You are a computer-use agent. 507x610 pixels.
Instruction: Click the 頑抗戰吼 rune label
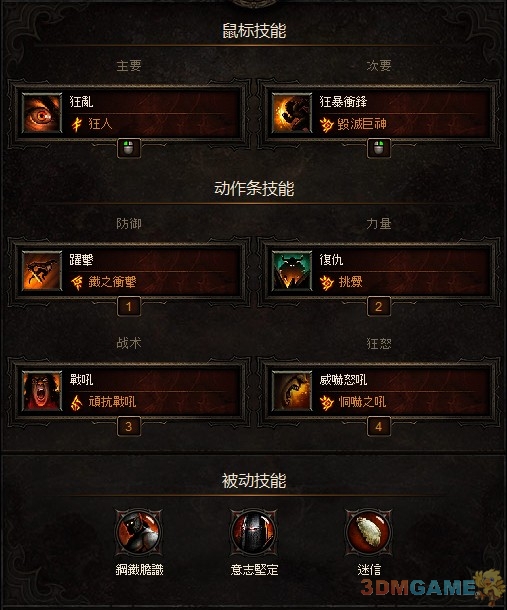pos(112,401)
